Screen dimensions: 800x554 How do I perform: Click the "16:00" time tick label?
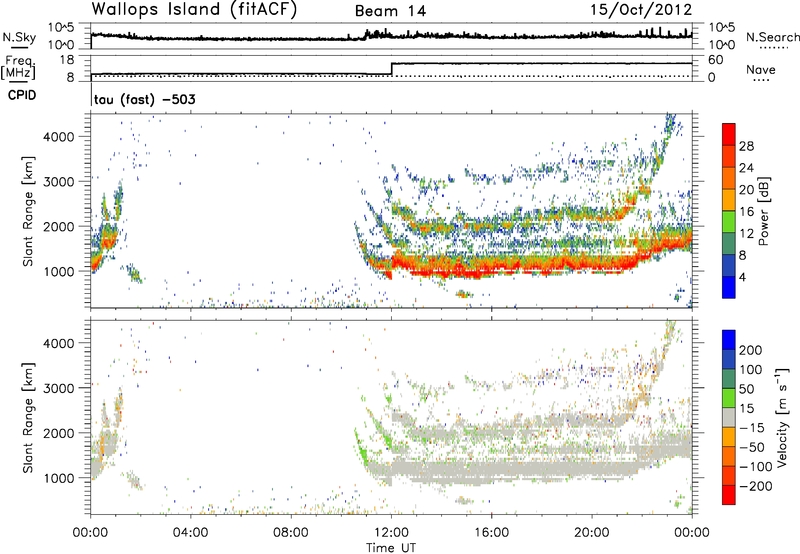[x=491, y=533]
